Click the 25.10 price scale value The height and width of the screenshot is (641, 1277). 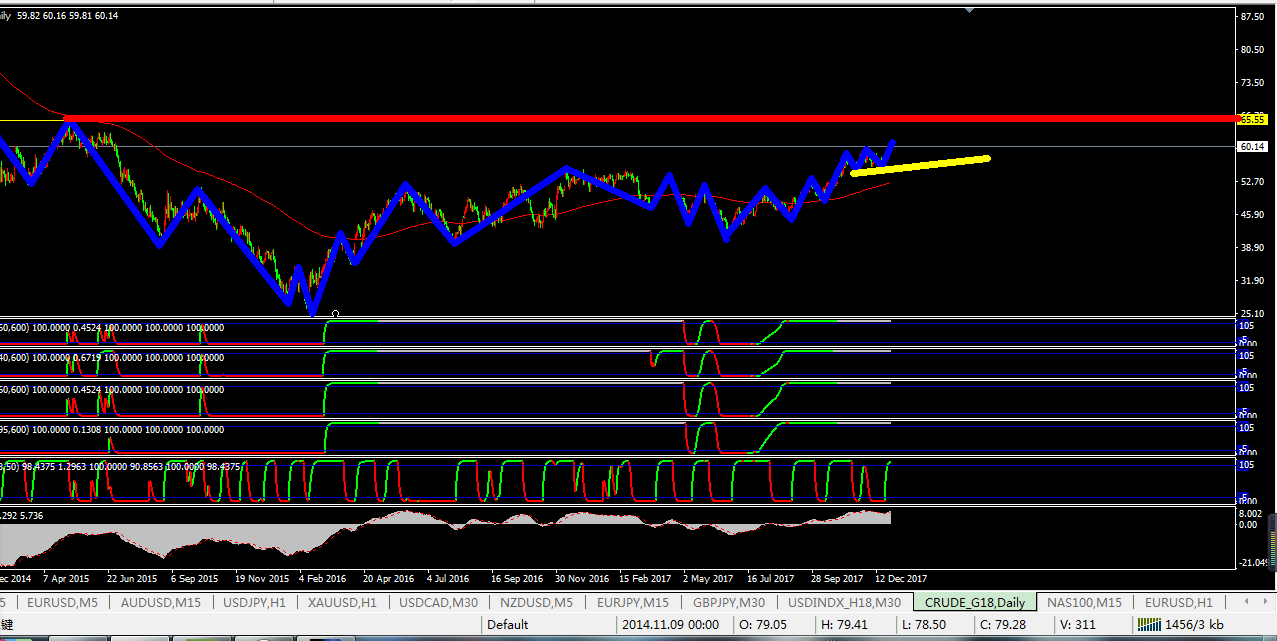1253,314
